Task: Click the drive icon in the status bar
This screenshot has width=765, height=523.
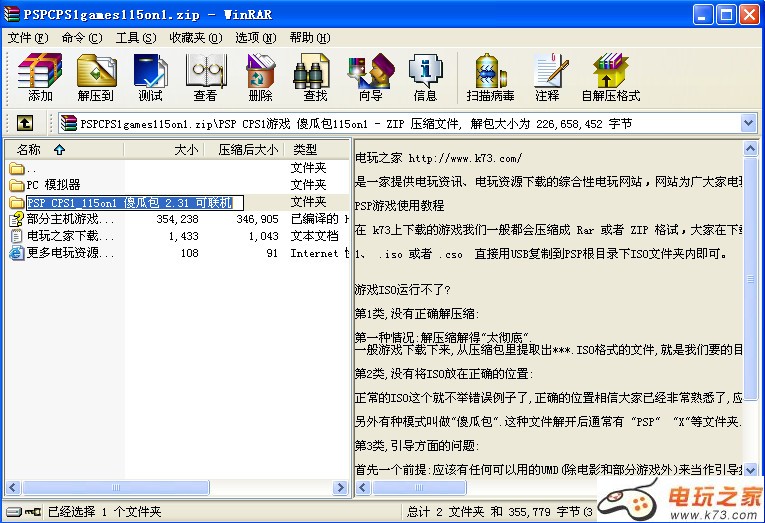Action: pyautogui.click(x=14, y=511)
